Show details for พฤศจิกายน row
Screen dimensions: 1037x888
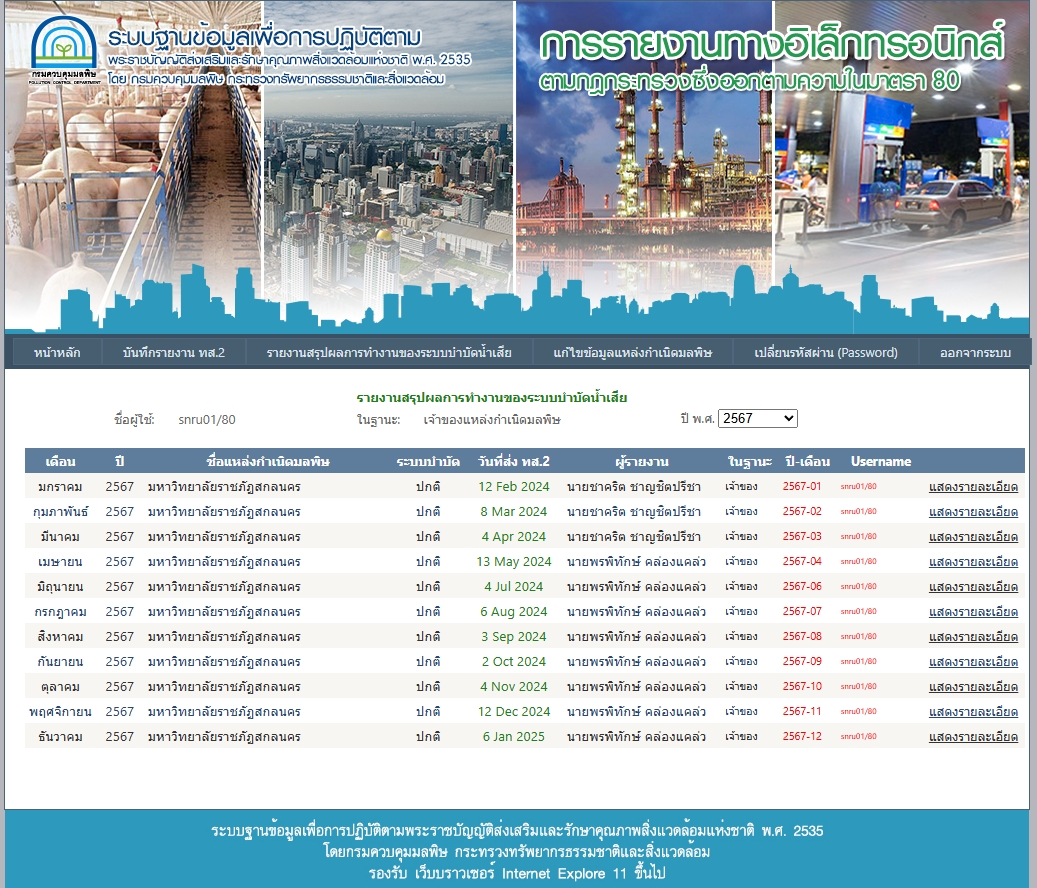point(973,712)
